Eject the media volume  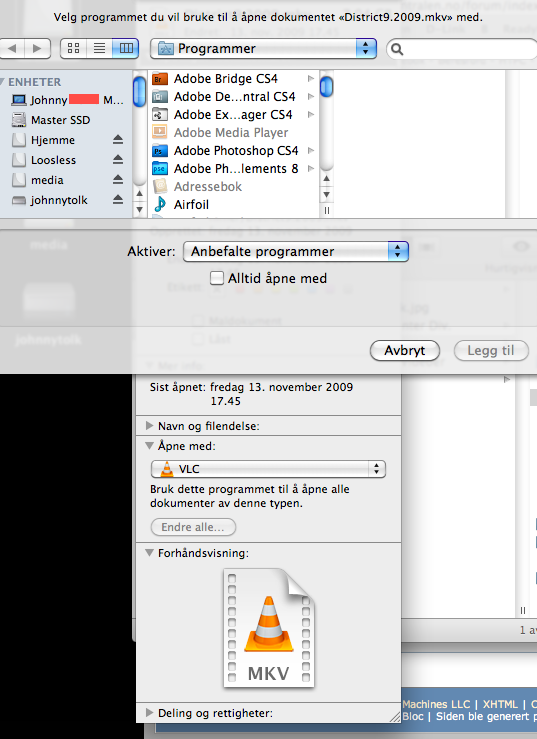pyautogui.click(x=118, y=180)
